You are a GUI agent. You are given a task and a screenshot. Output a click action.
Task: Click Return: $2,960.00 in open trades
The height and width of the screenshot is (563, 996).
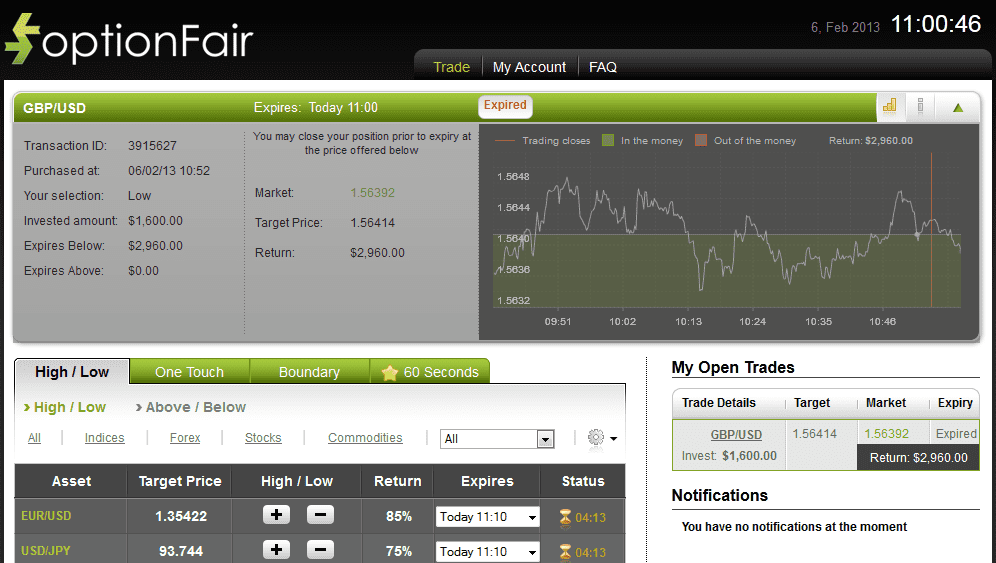(x=919, y=458)
